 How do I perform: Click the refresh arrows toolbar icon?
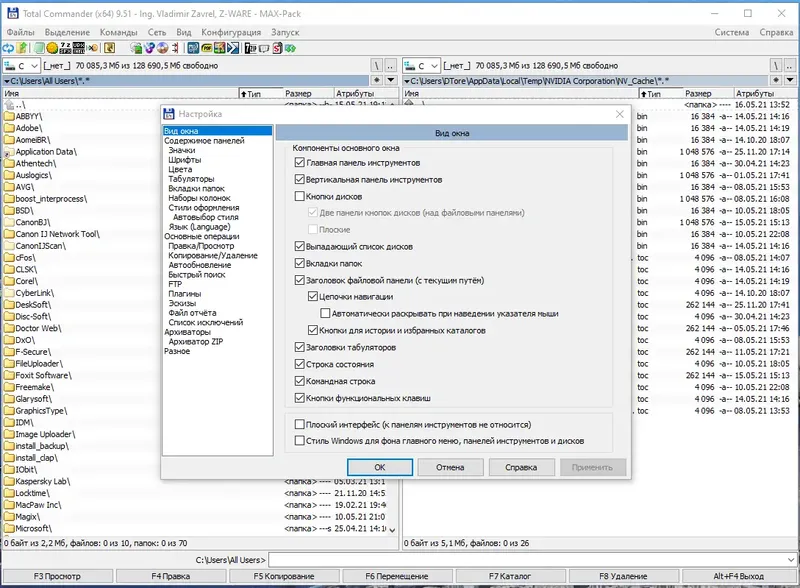pyautogui.click(x=8, y=48)
